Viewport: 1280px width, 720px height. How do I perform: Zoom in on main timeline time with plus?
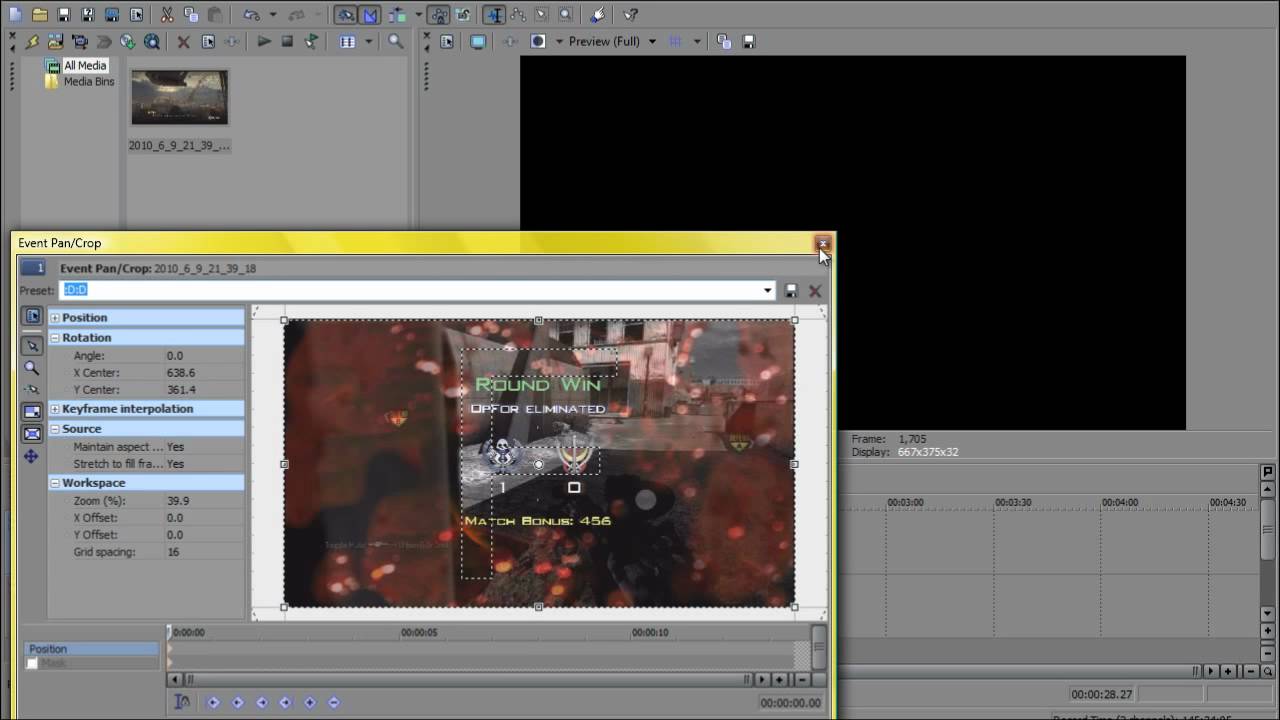click(1228, 671)
